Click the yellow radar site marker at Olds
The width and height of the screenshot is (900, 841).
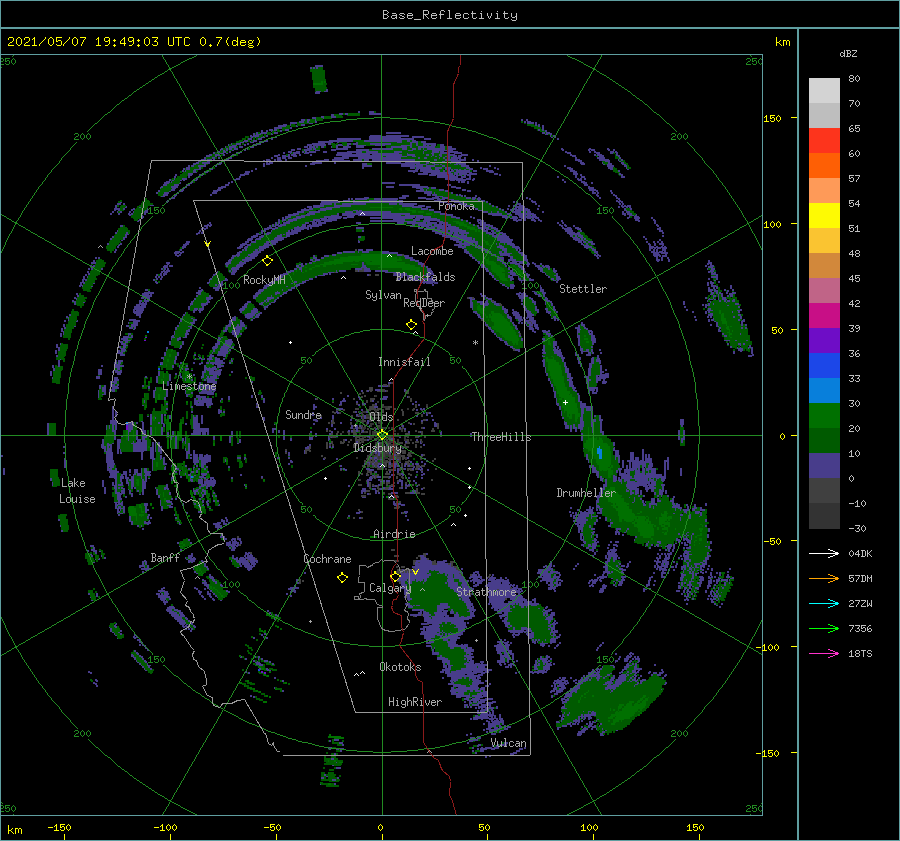tap(382, 435)
